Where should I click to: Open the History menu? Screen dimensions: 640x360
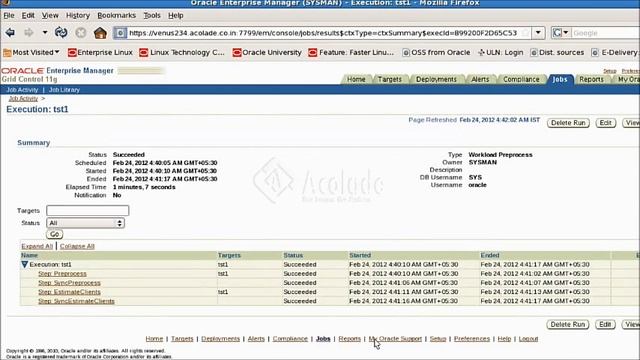click(78, 16)
